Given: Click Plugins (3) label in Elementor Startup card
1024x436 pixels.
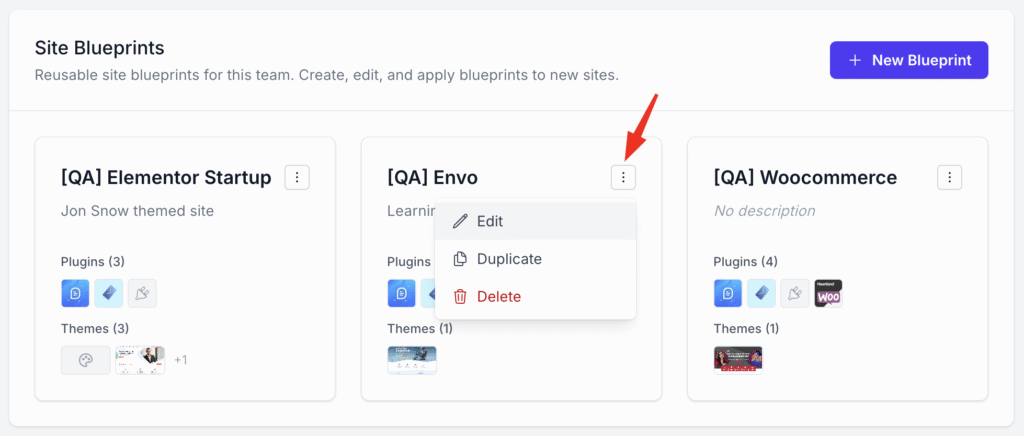Looking at the screenshot, I should coord(93,262).
